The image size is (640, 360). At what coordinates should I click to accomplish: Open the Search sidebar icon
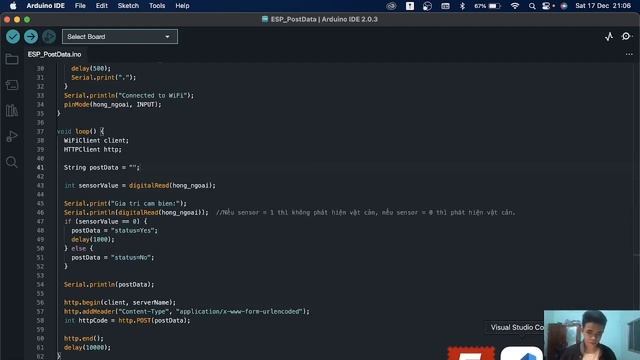point(12,162)
